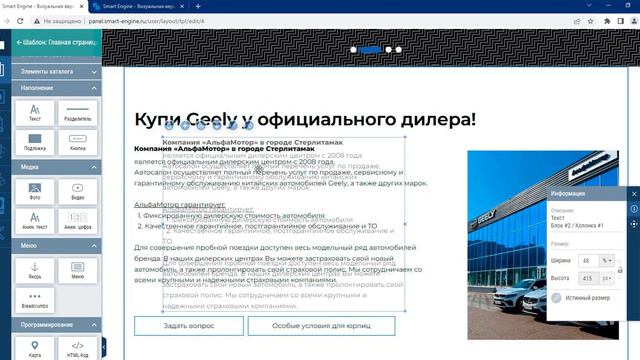
Task: Open the Высота unit dropdown
Action: pyautogui.click(x=607, y=278)
